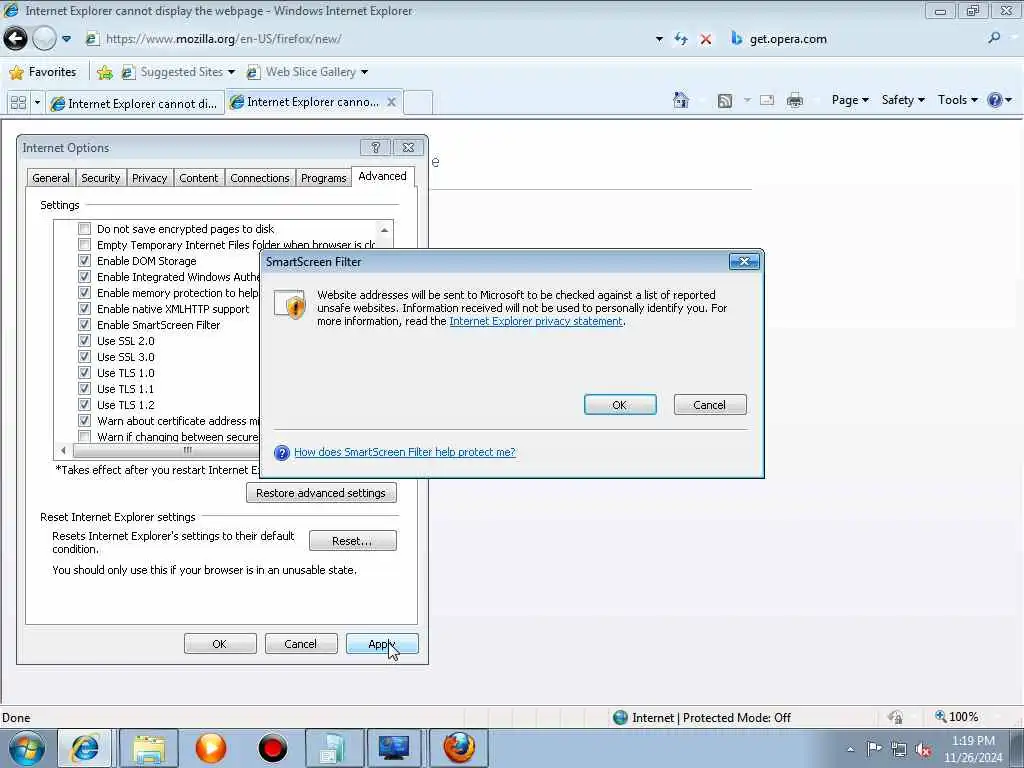Click Apply in Internet Options dialog
This screenshot has height=768, width=1024.
pos(382,644)
